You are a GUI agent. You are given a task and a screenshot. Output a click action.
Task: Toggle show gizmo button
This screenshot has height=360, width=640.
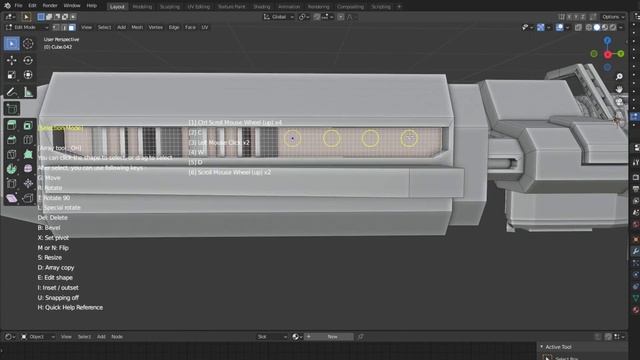[x=541, y=27]
